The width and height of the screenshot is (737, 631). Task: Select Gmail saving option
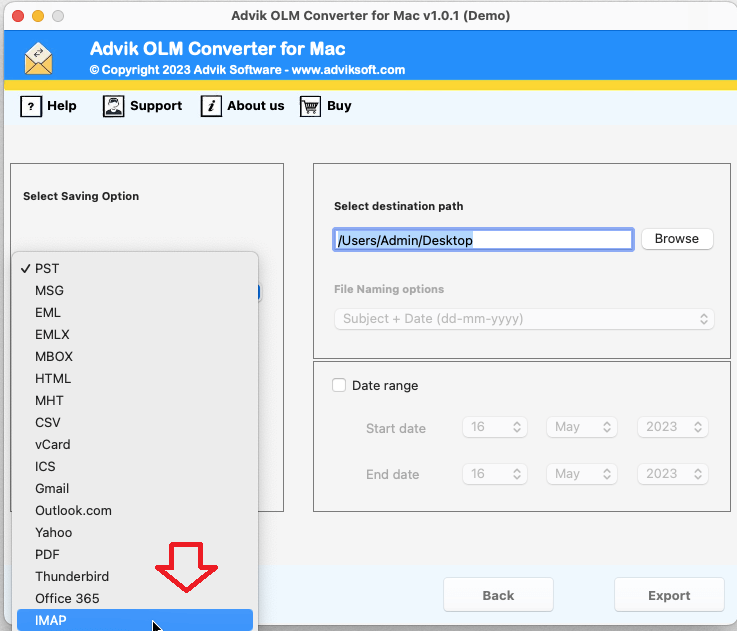pos(135,489)
